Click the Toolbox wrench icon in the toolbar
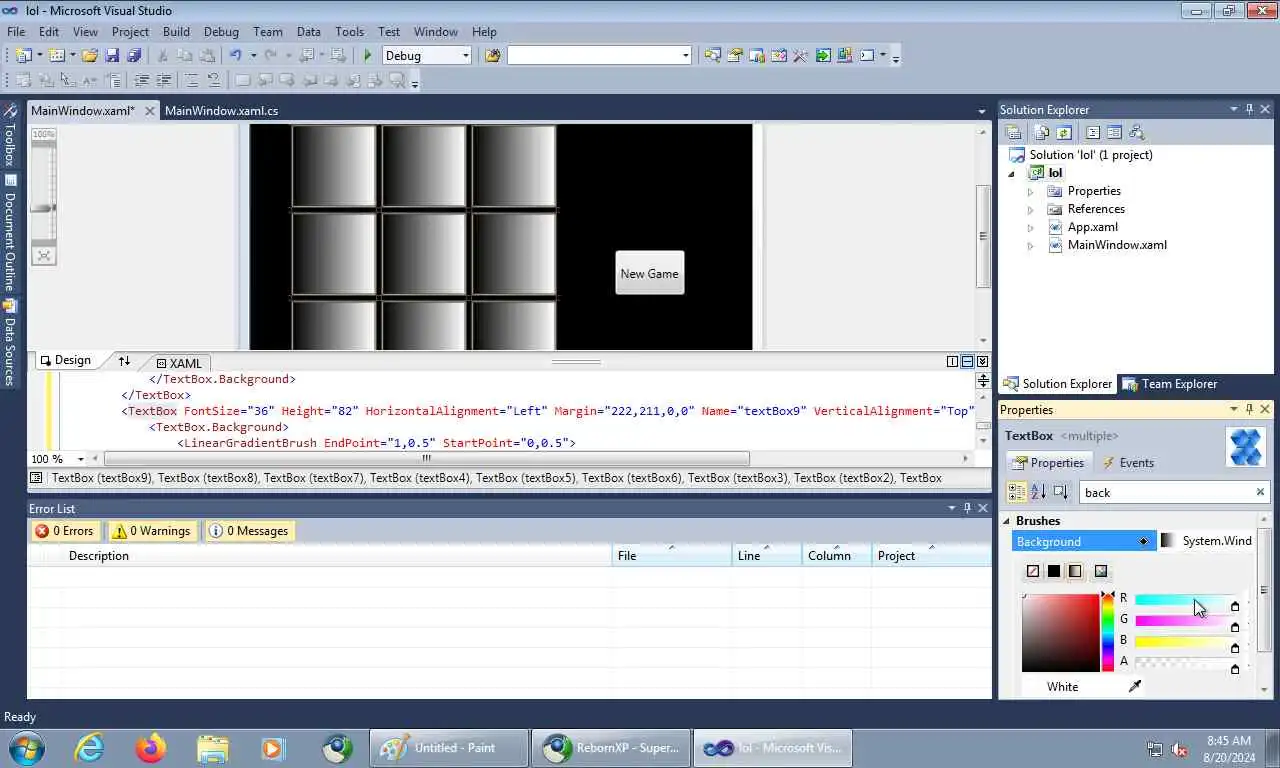 click(800, 56)
